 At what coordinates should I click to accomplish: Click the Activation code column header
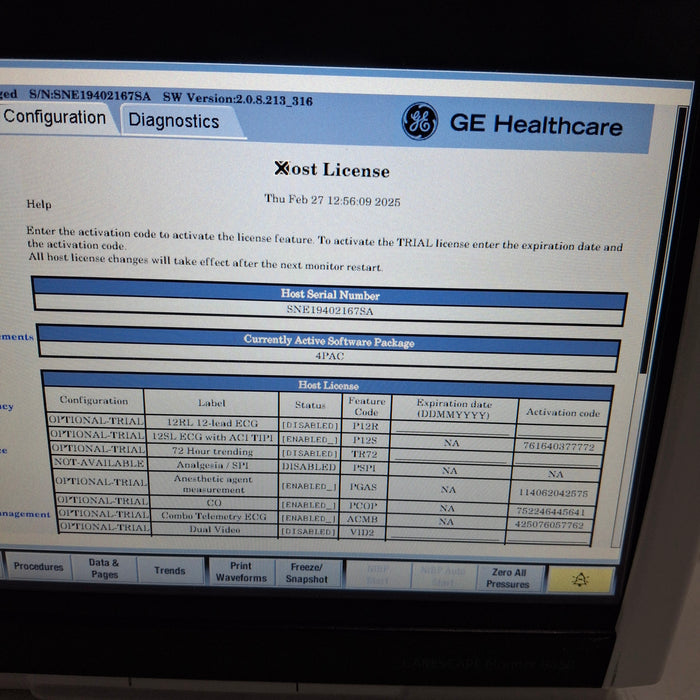tap(562, 412)
